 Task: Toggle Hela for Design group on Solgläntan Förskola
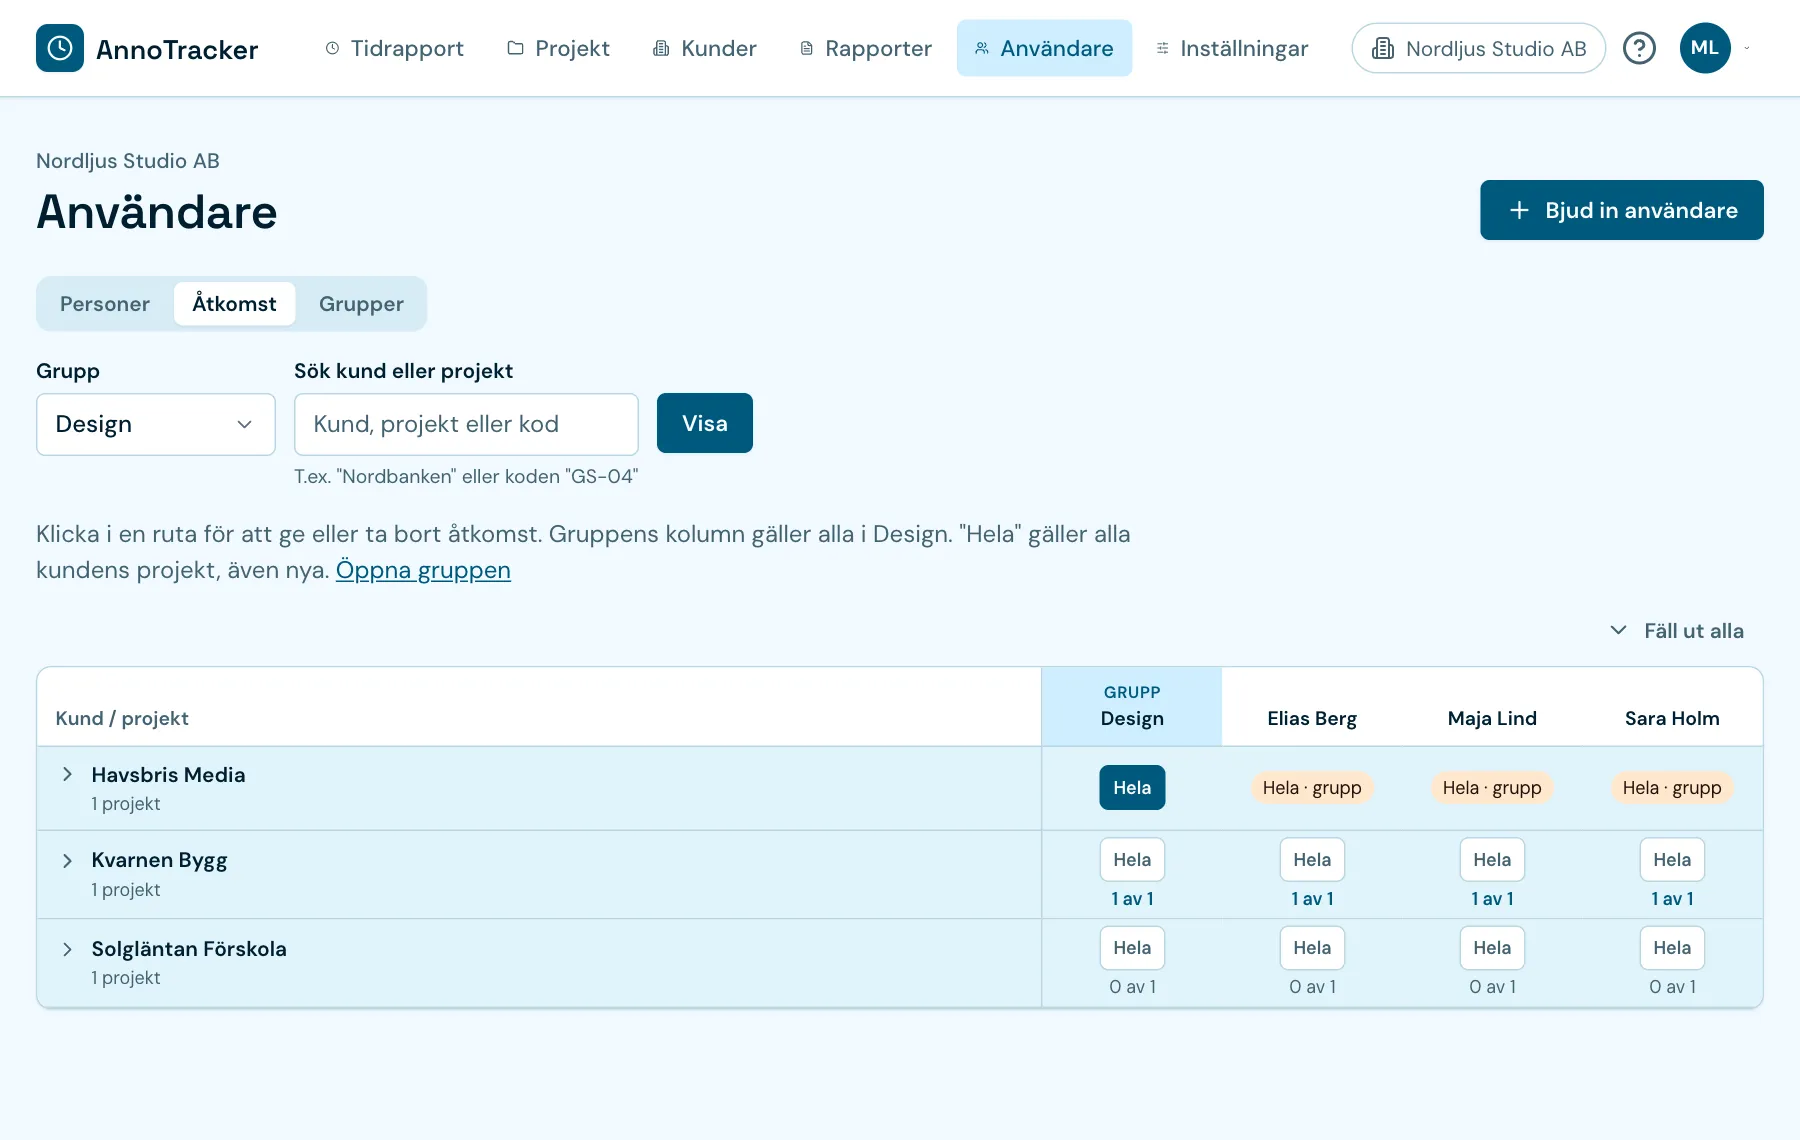pyautogui.click(x=1132, y=948)
